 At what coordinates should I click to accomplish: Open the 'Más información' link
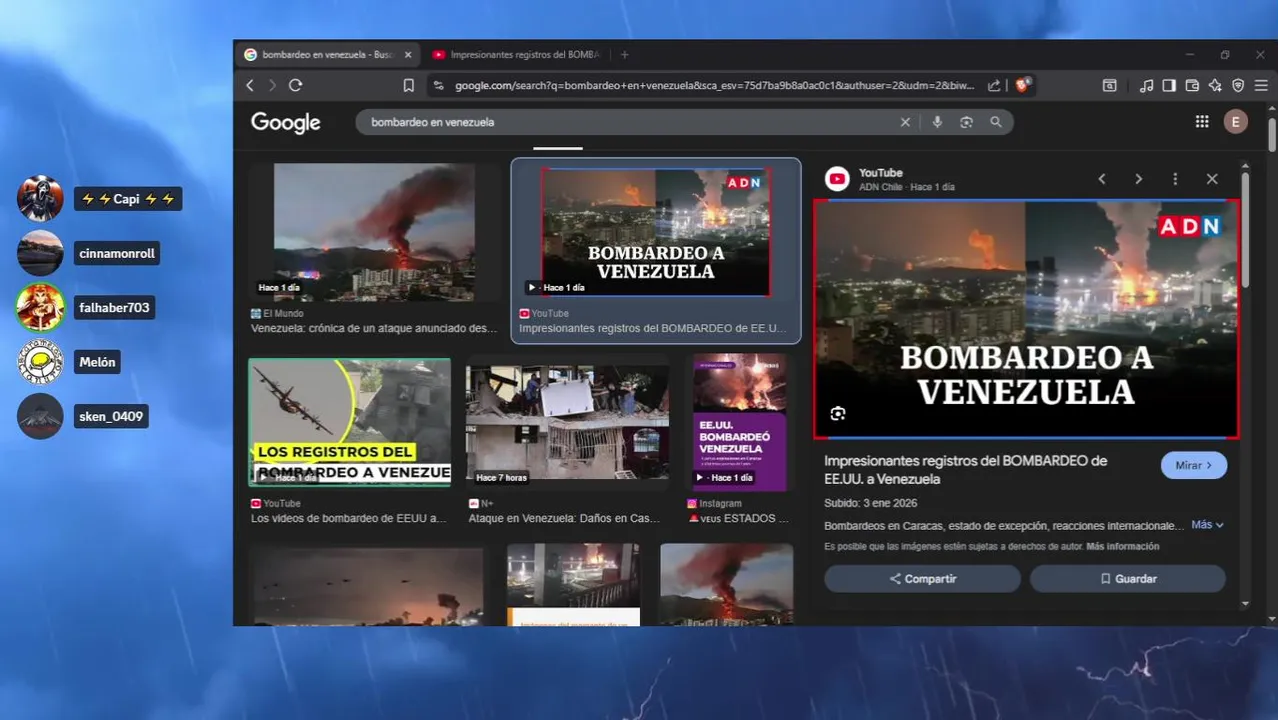[x=1122, y=547]
